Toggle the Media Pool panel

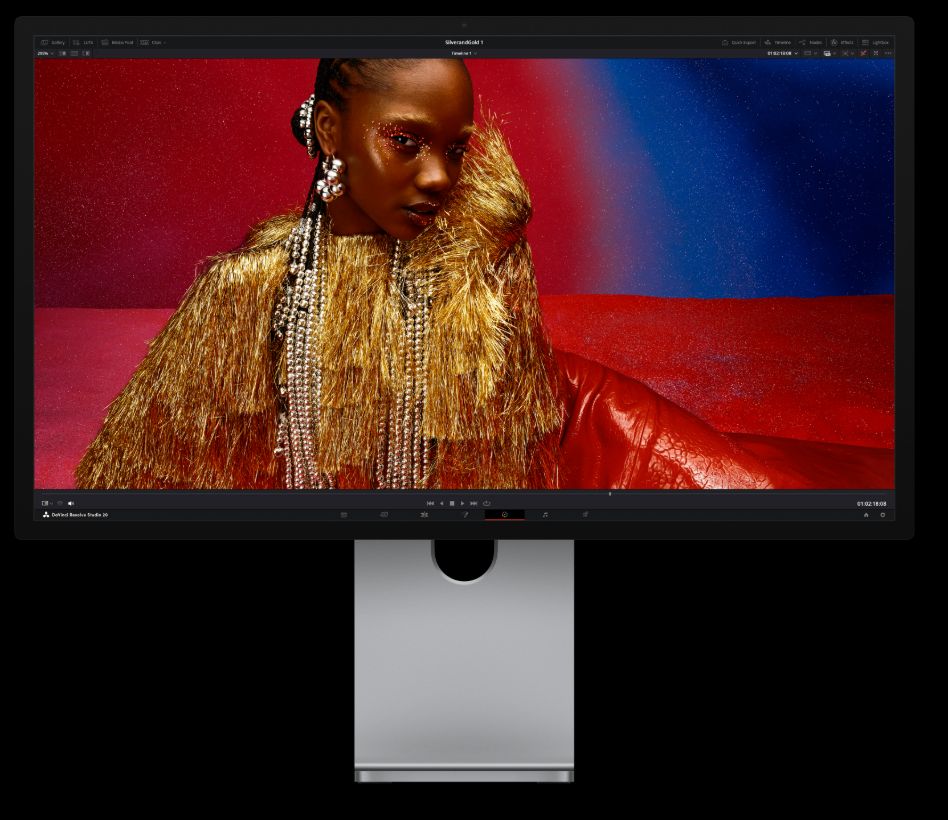pos(117,43)
